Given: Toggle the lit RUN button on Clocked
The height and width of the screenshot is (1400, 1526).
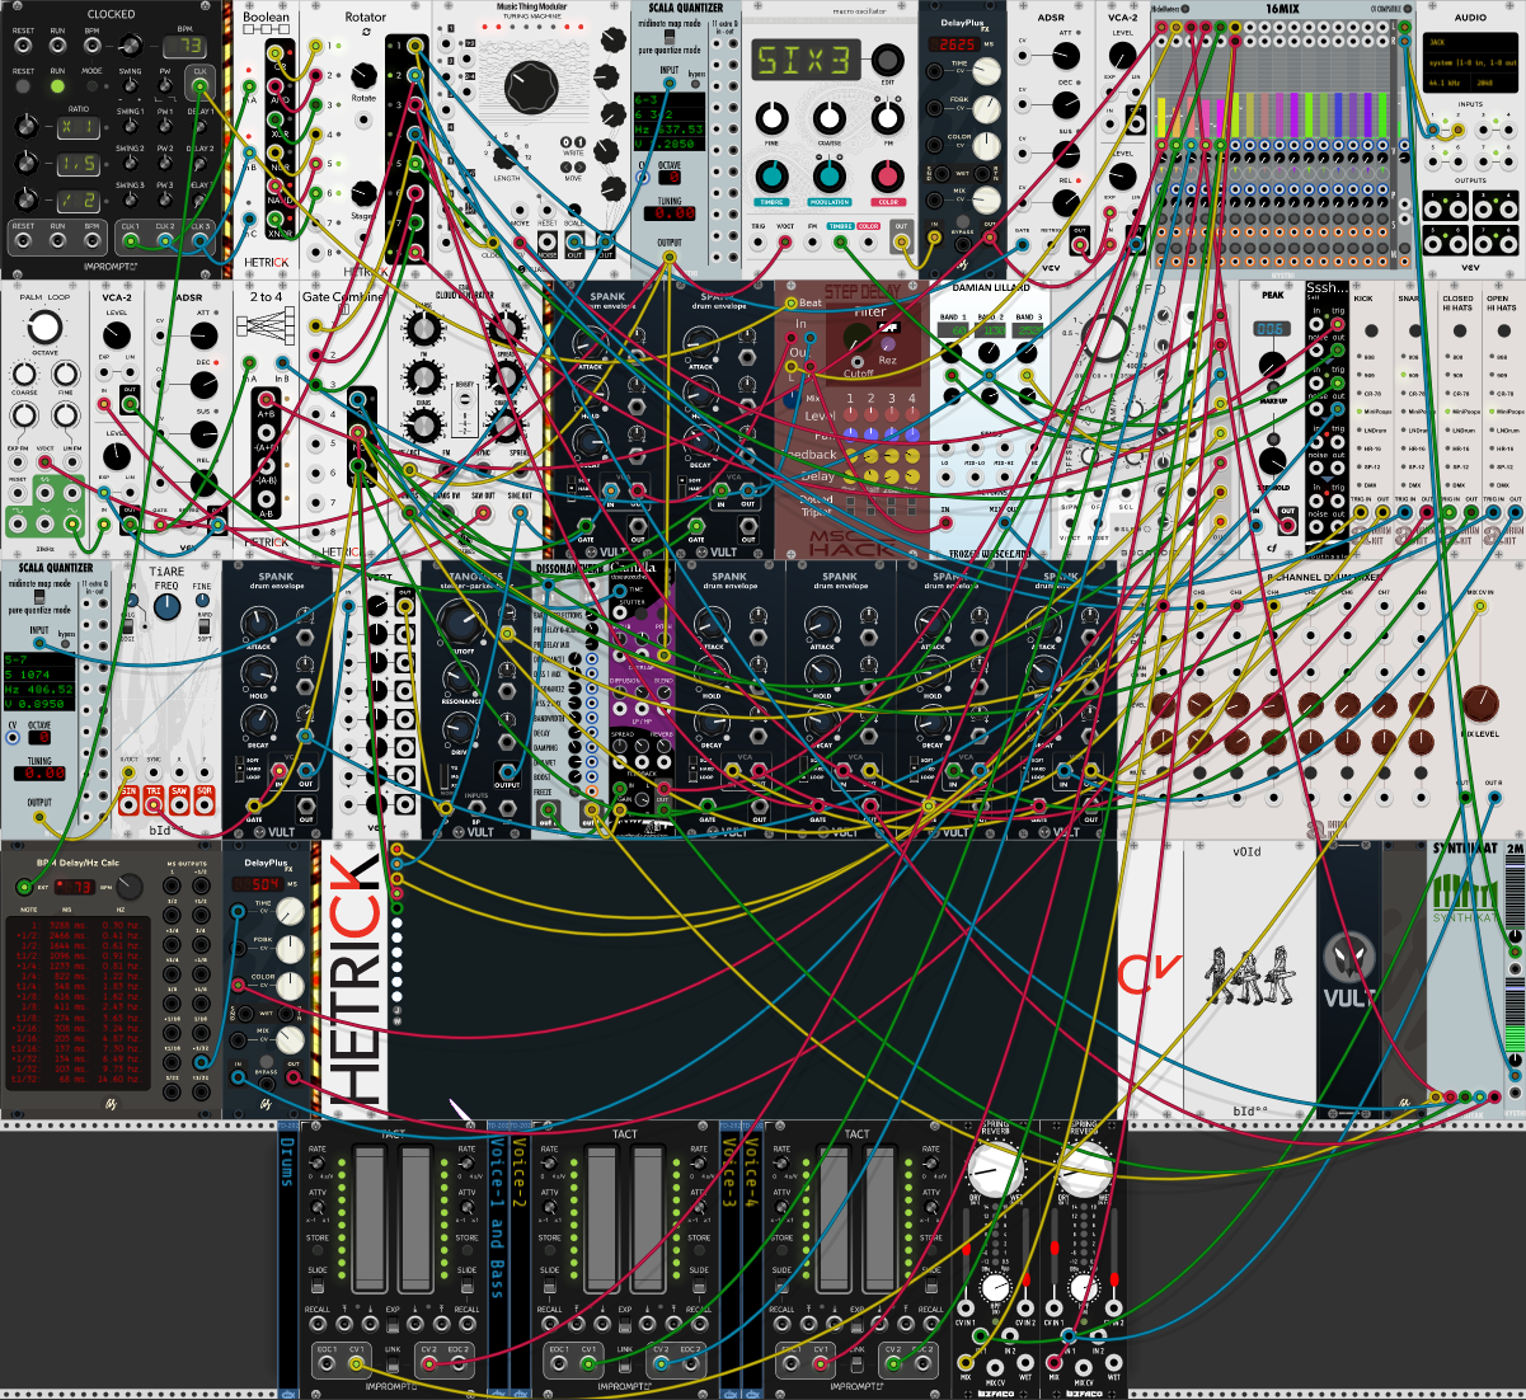Looking at the screenshot, I should 58,87.
